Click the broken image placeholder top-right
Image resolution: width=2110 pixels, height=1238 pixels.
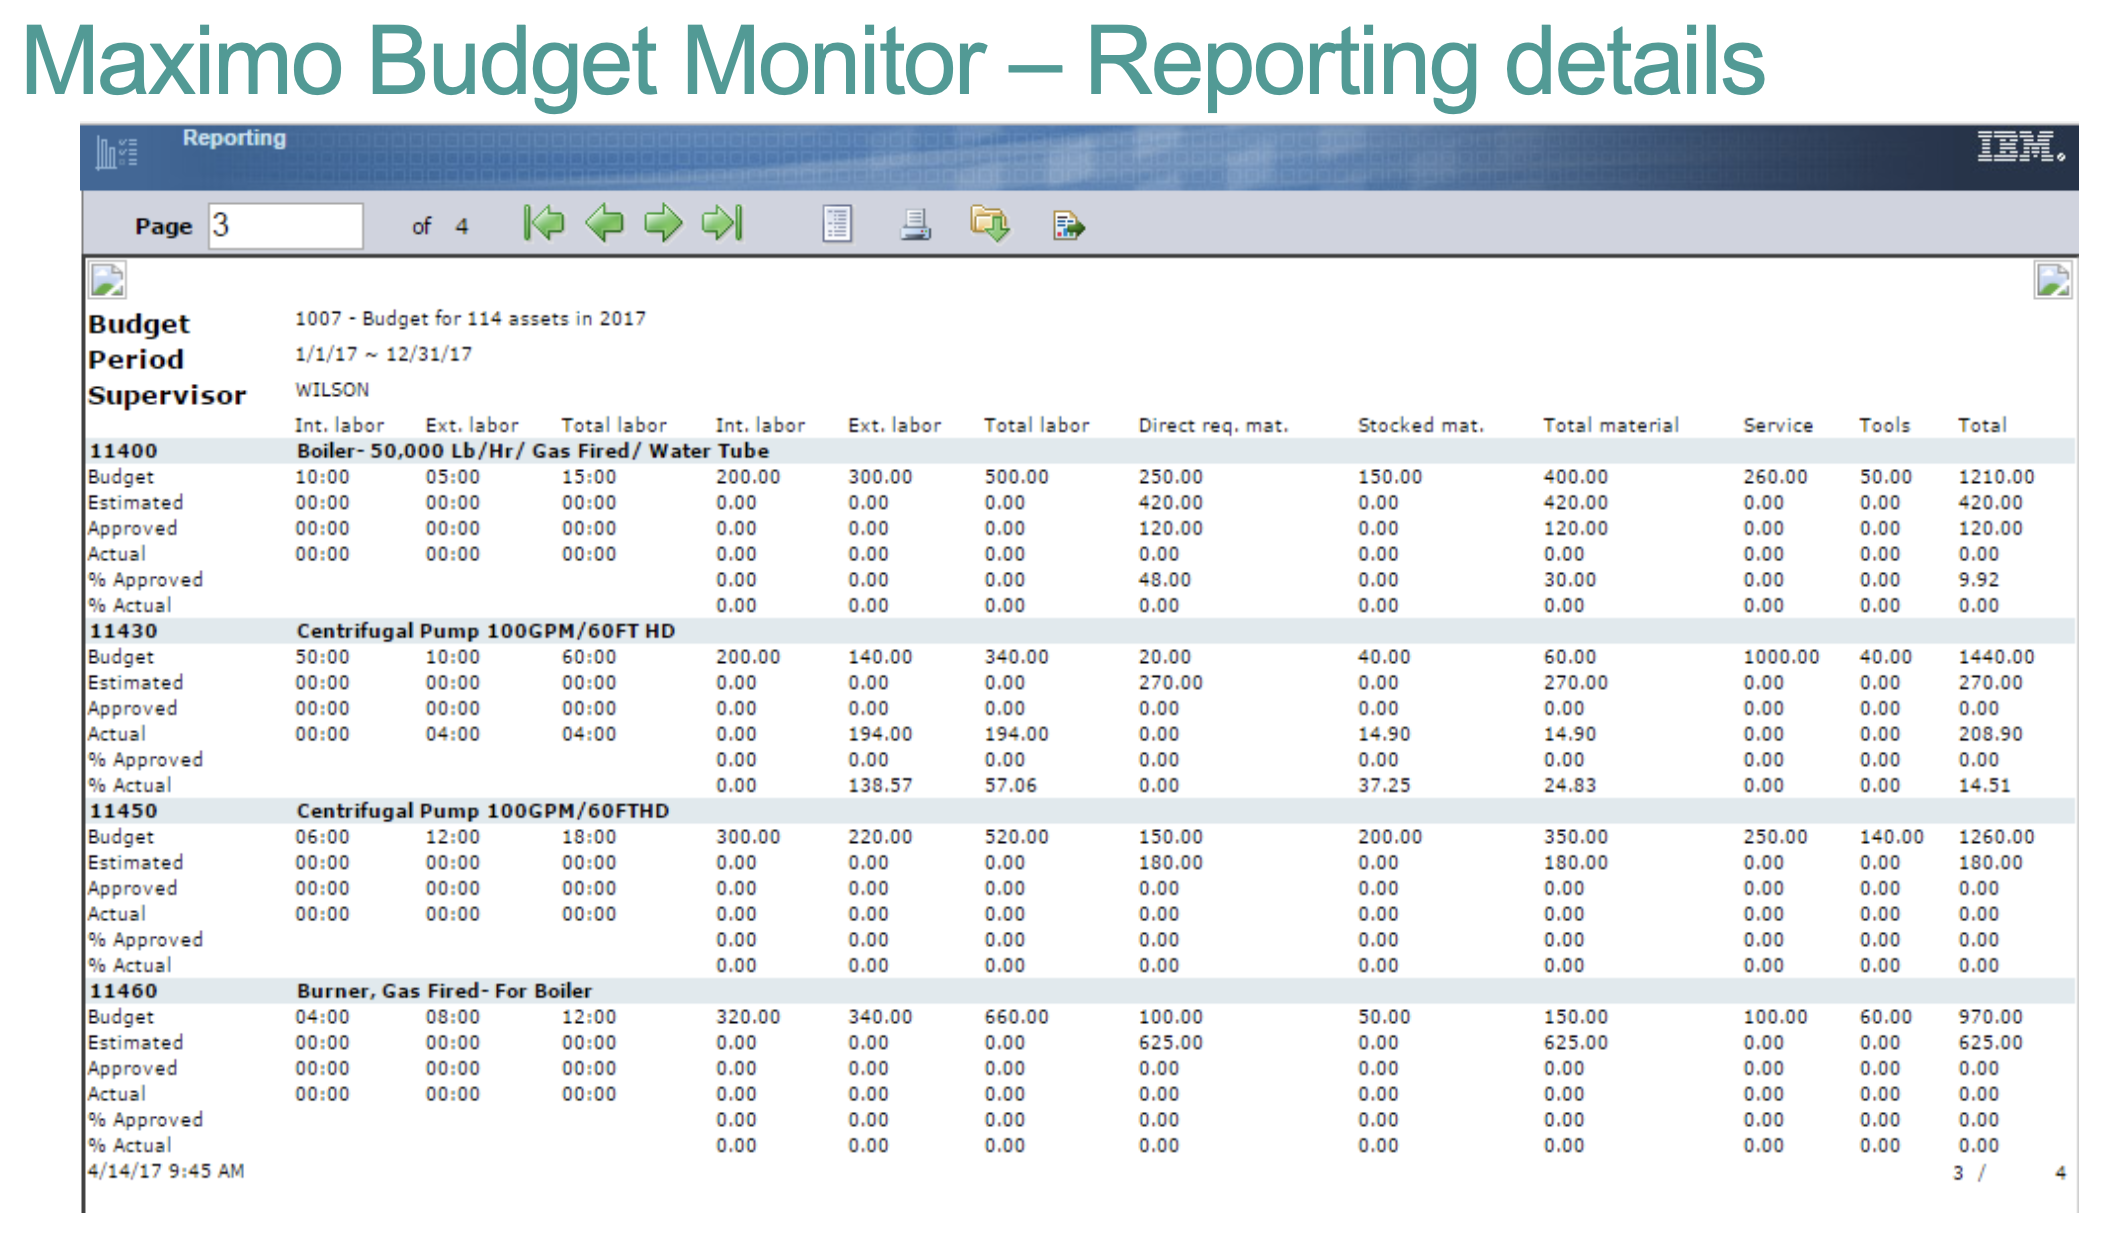coord(2054,281)
